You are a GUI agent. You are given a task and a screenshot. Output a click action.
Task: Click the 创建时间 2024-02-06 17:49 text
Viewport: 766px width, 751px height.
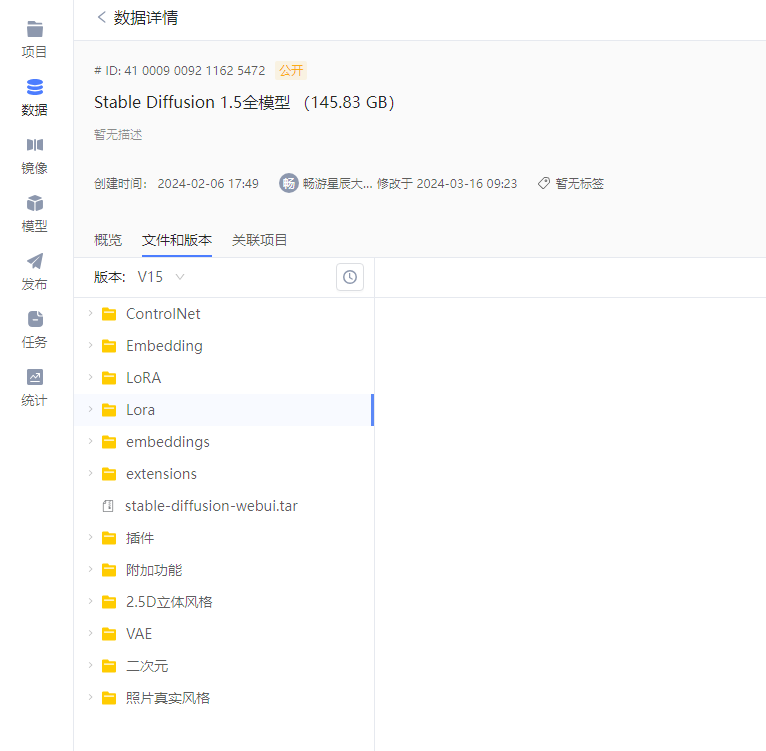176,184
